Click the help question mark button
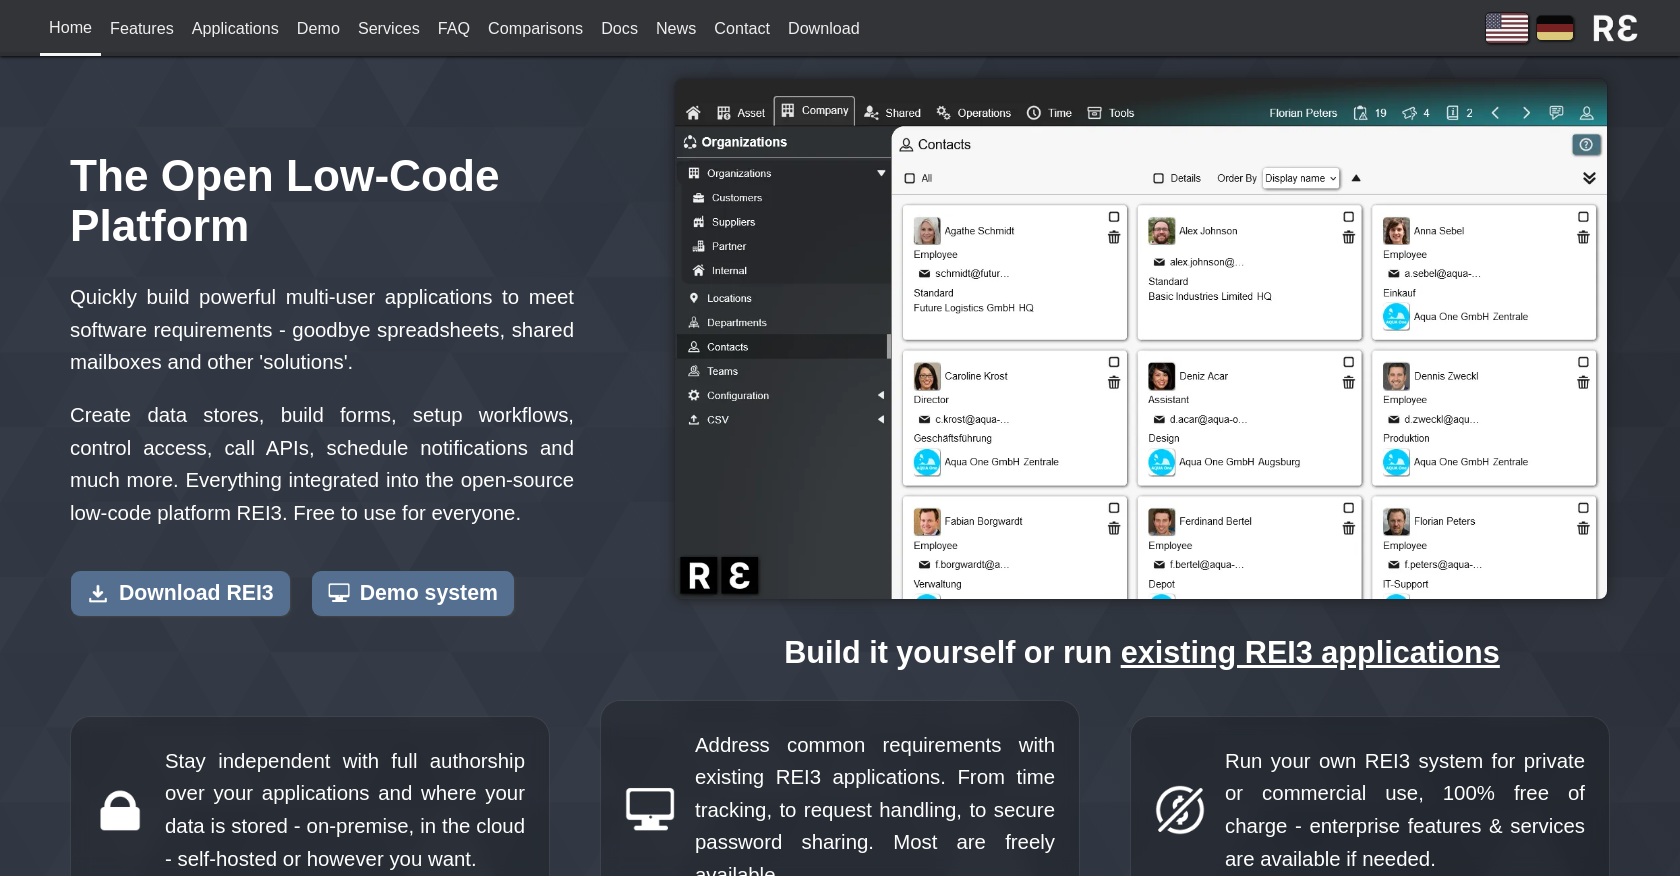Viewport: 1680px width, 876px height. 1586,145
